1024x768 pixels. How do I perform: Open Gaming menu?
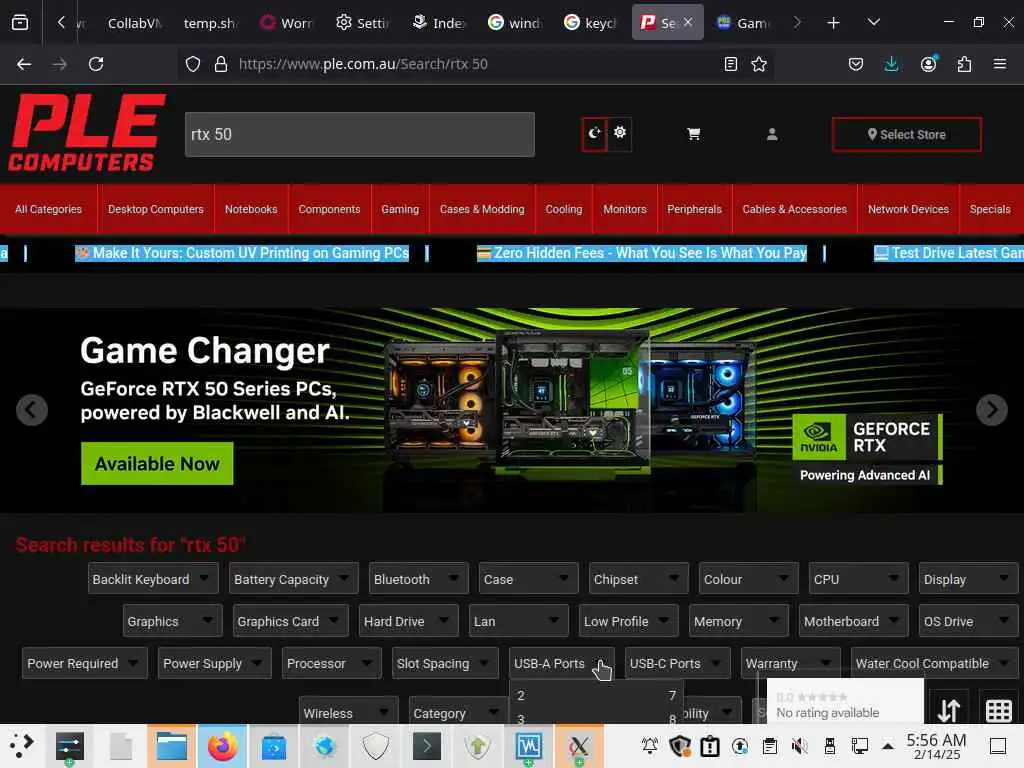click(400, 209)
